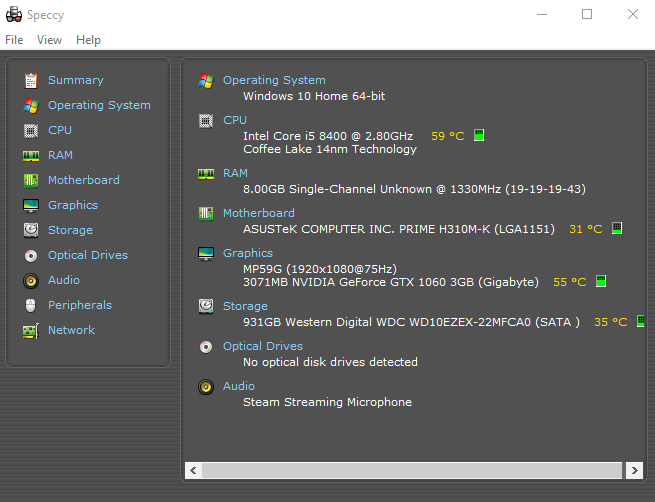Image resolution: width=655 pixels, height=502 pixels.
Task: Open the File menu
Action: click(x=14, y=40)
